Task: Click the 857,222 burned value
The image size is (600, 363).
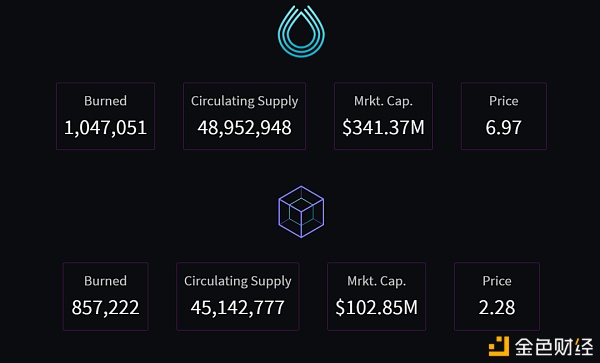Action: 106,308
